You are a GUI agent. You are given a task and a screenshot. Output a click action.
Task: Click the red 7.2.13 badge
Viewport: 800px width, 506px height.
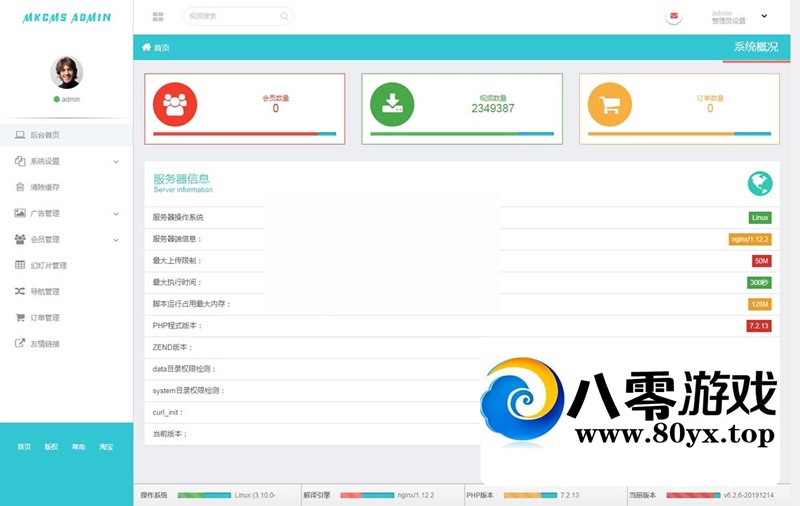click(x=759, y=326)
